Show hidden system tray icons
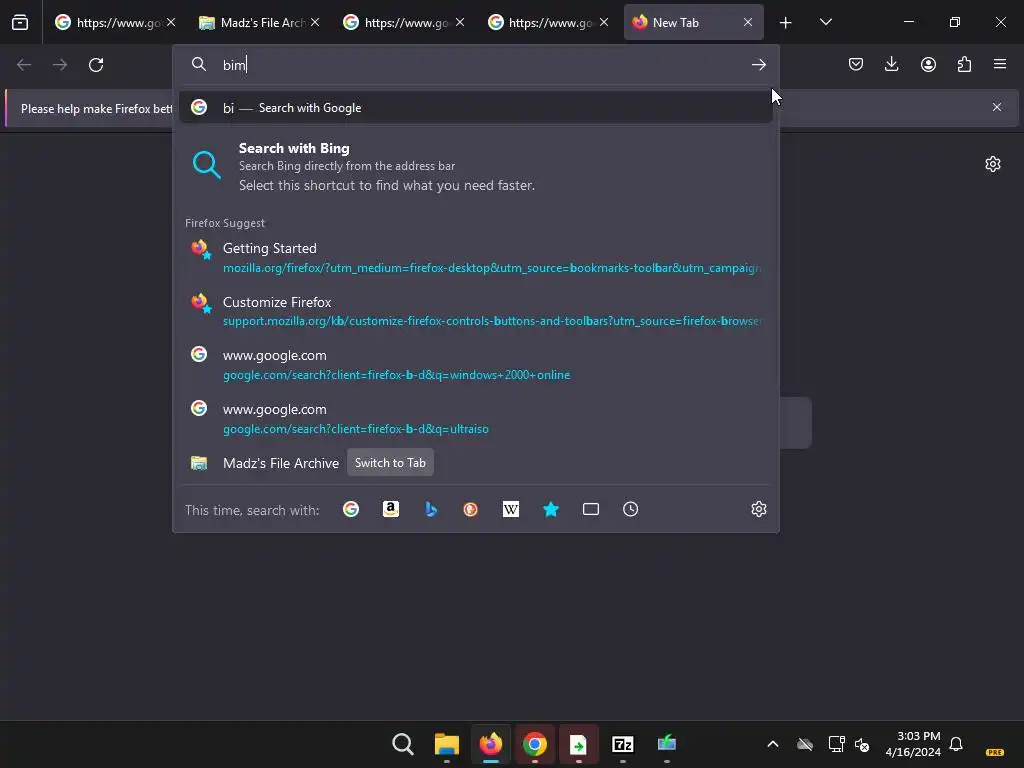This screenshot has width=1024, height=768. point(773,744)
